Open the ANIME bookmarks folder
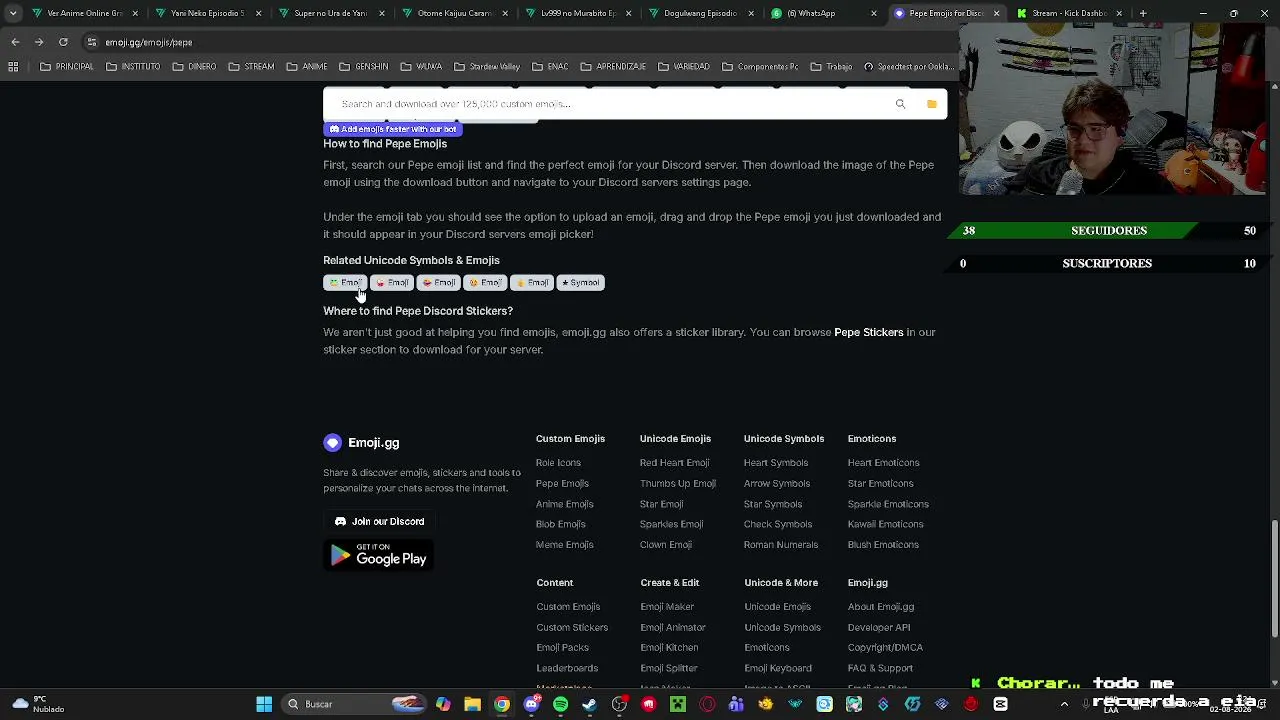This screenshot has height=720, width=1280. [x=307, y=67]
